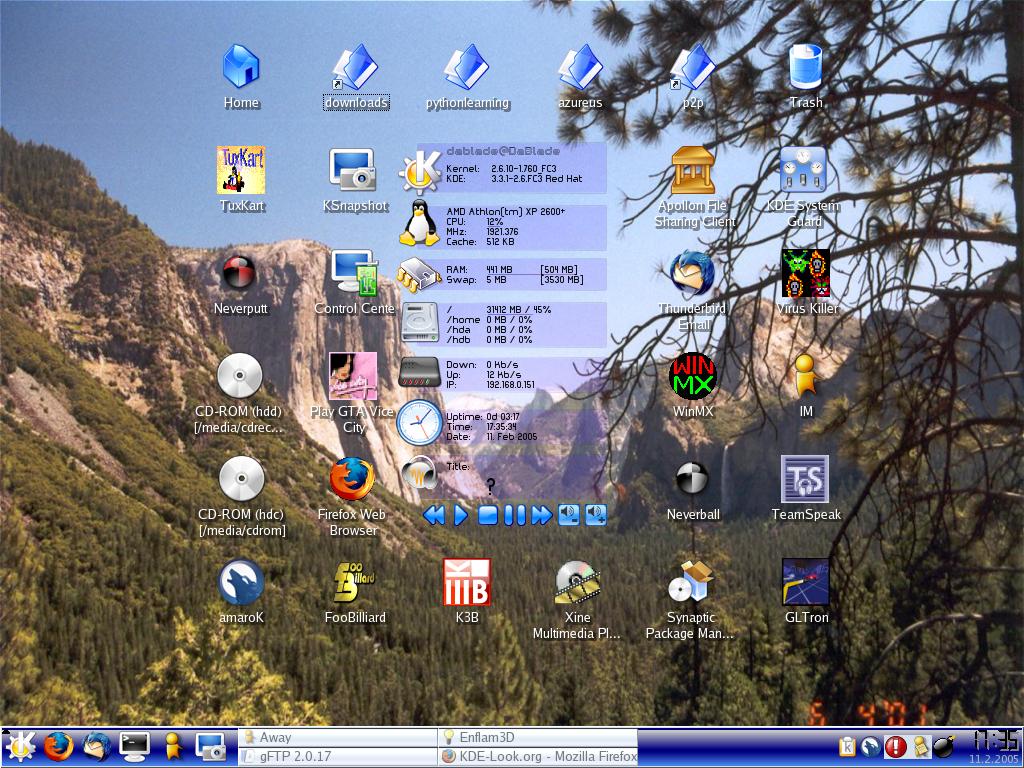The image size is (1024, 768).
Task: Click the KDE gear icon in system widget
Action: (x=421, y=171)
